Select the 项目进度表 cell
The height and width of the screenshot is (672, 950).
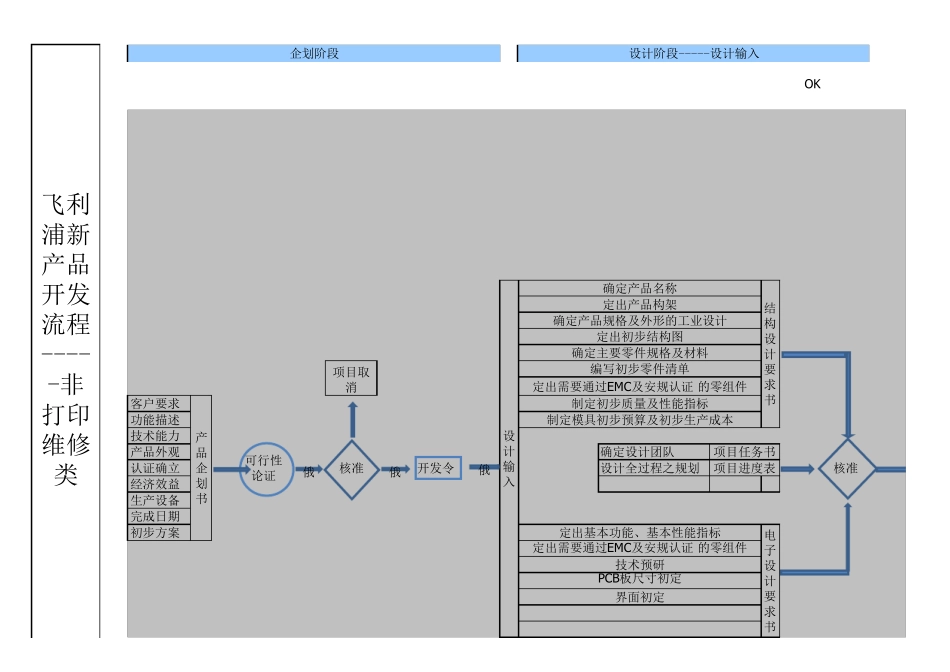(744, 468)
